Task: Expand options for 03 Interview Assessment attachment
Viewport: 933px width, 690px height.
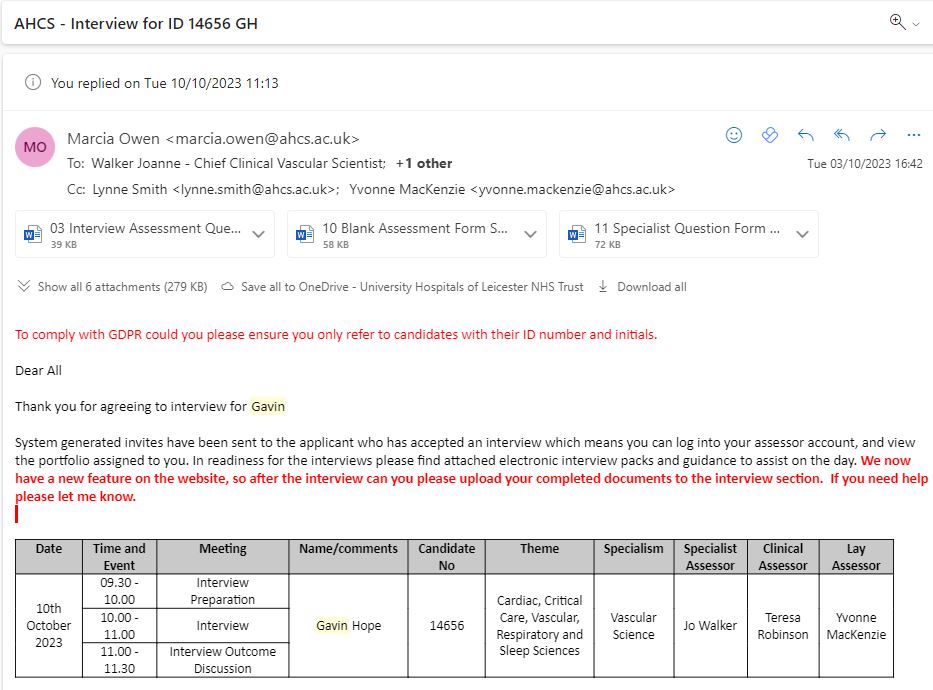Action: (258, 234)
